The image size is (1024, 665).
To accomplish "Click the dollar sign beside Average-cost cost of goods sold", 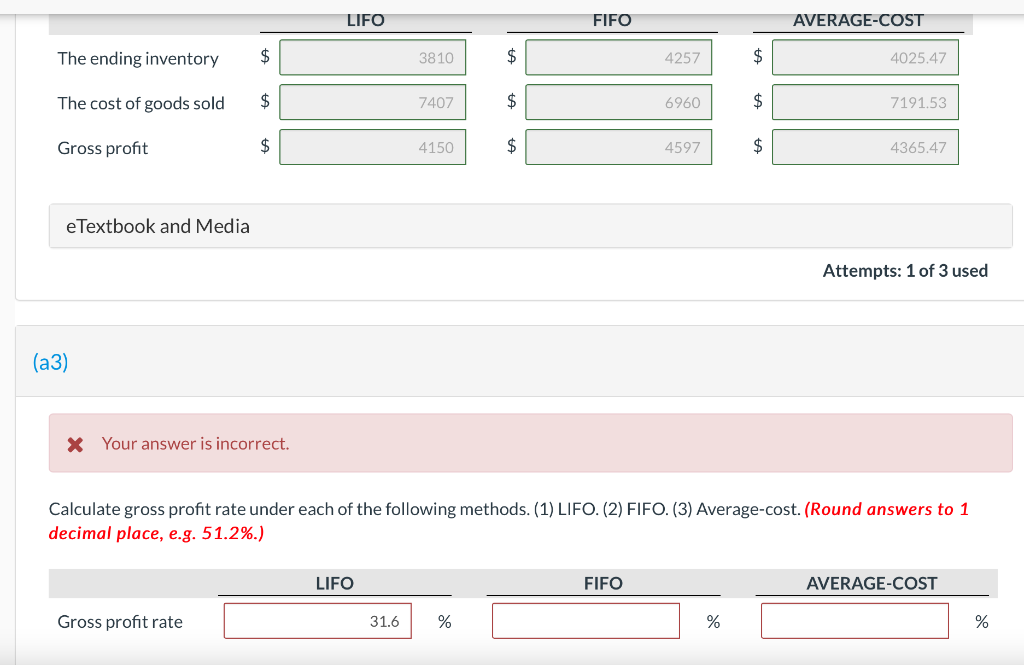I will click(758, 101).
